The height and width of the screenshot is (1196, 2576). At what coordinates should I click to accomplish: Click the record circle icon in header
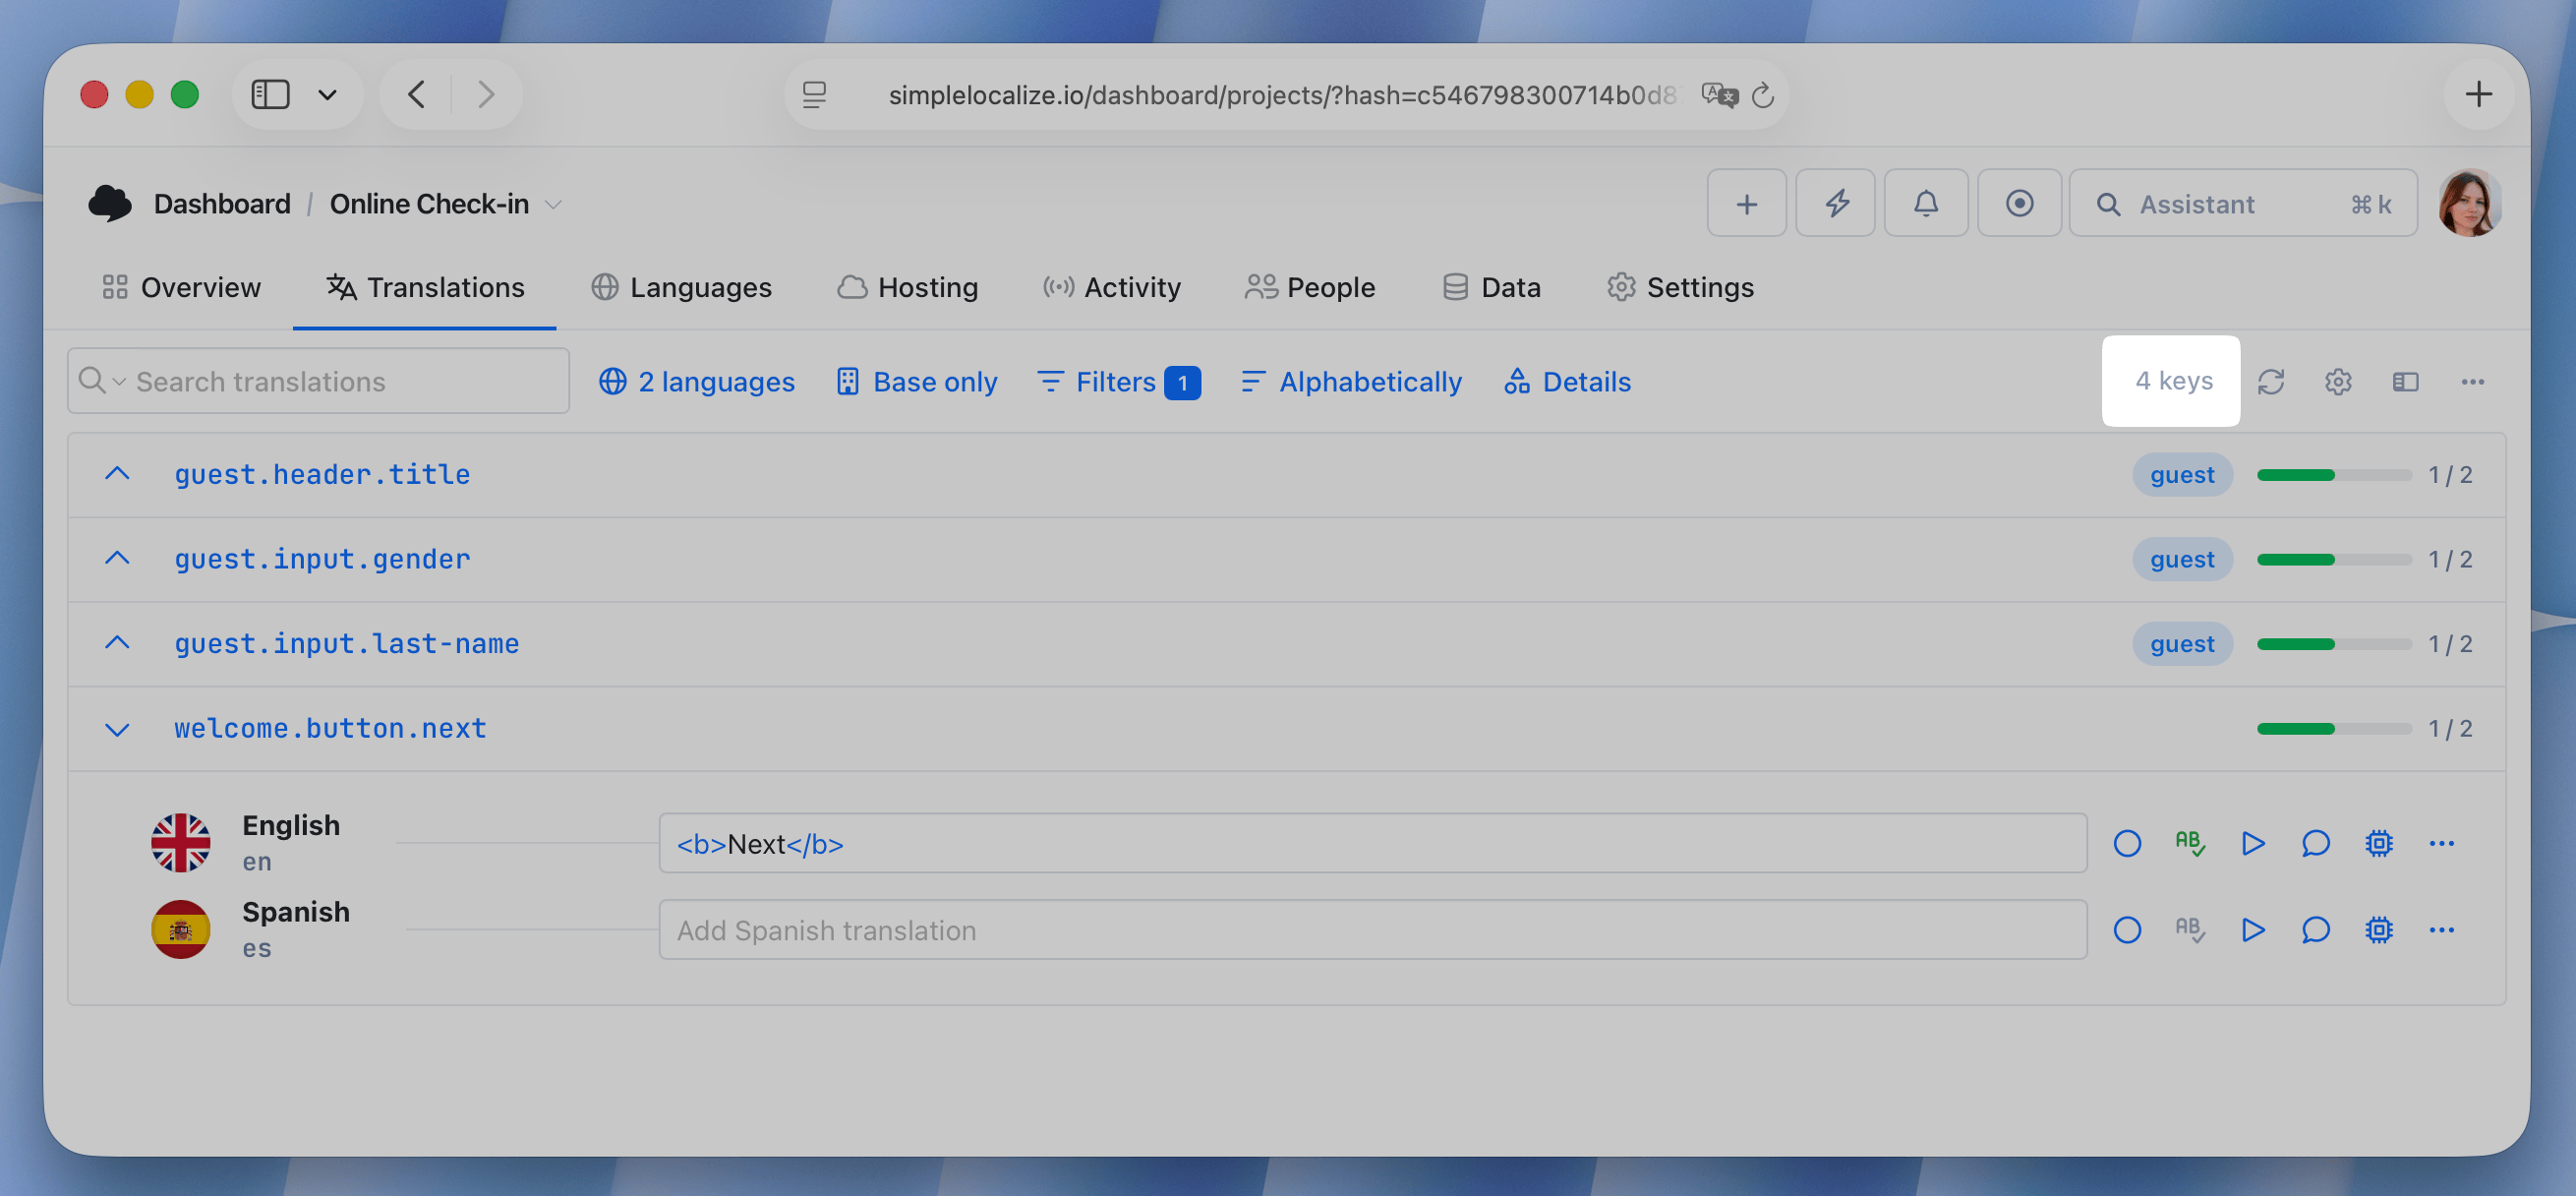pyautogui.click(x=2019, y=203)
